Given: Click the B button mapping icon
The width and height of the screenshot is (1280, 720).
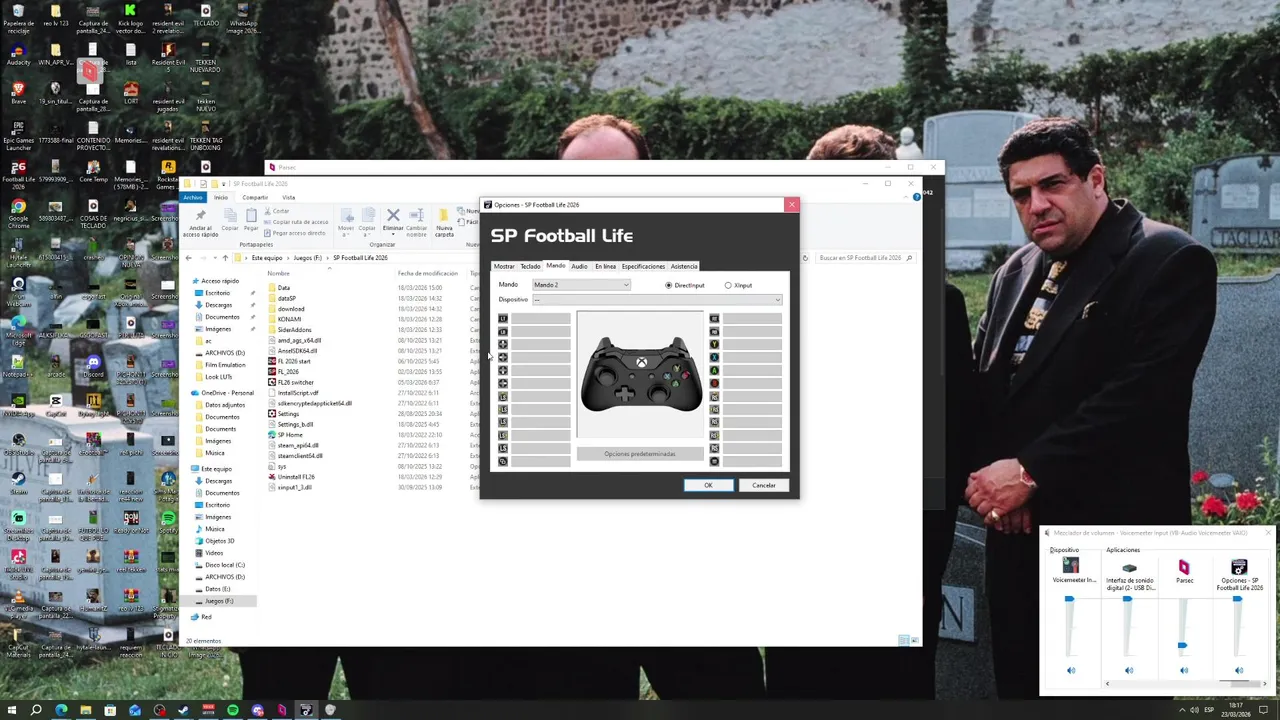Looking at the screenshot, I should coord(715,383).
